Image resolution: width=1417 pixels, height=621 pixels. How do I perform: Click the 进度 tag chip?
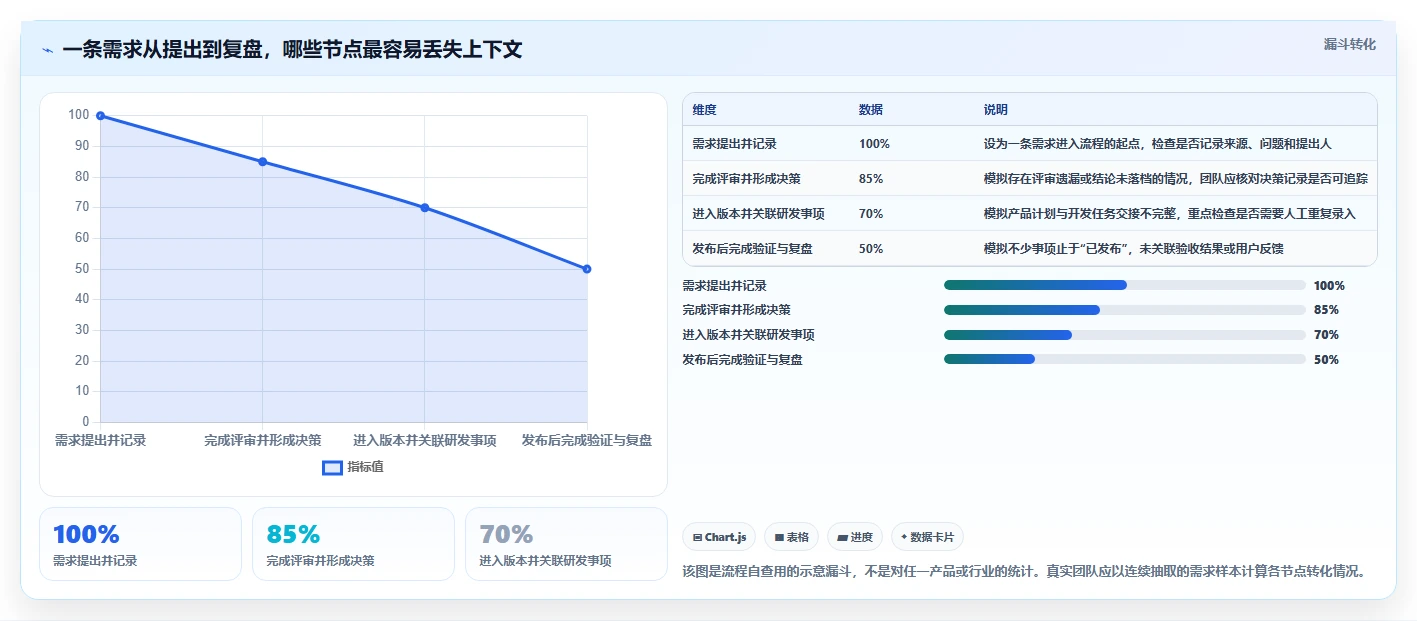855,537
